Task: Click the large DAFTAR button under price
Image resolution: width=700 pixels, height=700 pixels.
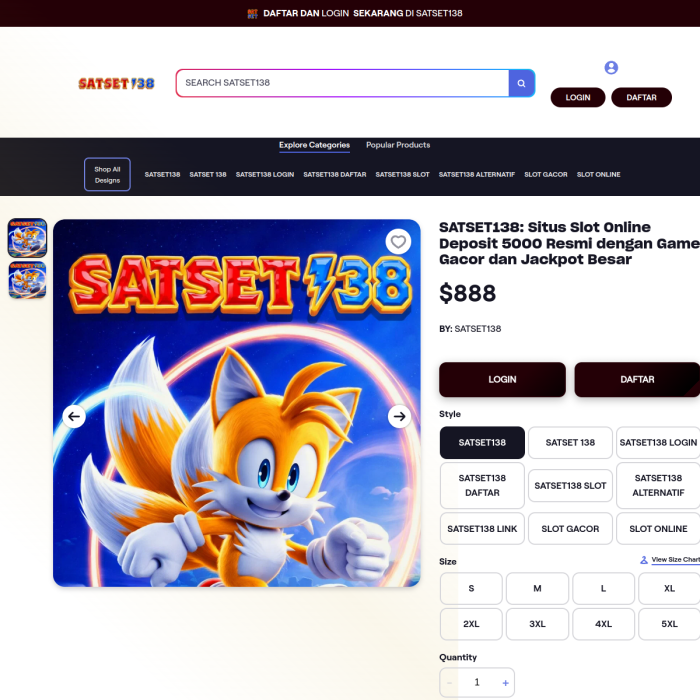Action: (637, 379)
